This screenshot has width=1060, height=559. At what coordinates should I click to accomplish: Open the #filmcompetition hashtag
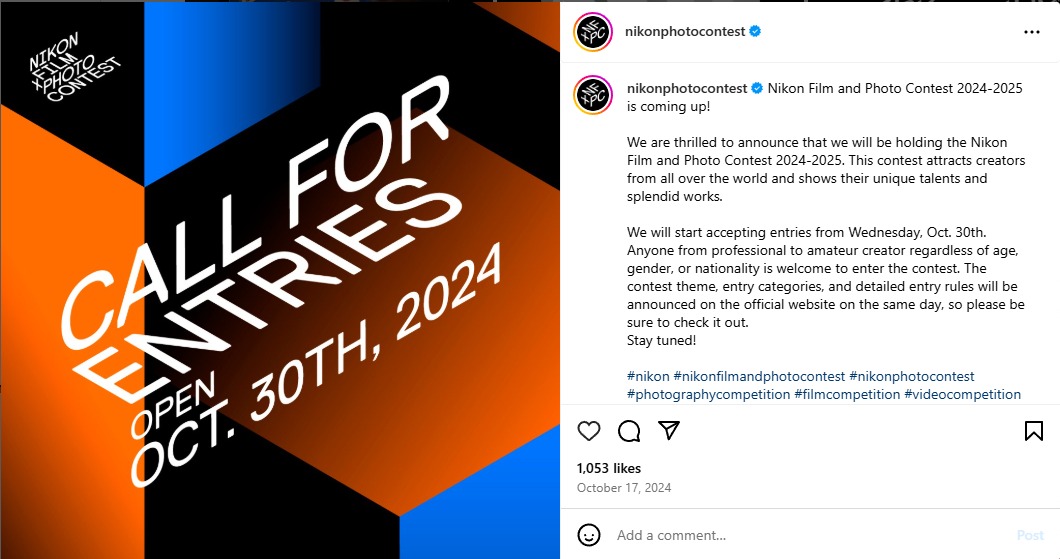pos(847,394)
